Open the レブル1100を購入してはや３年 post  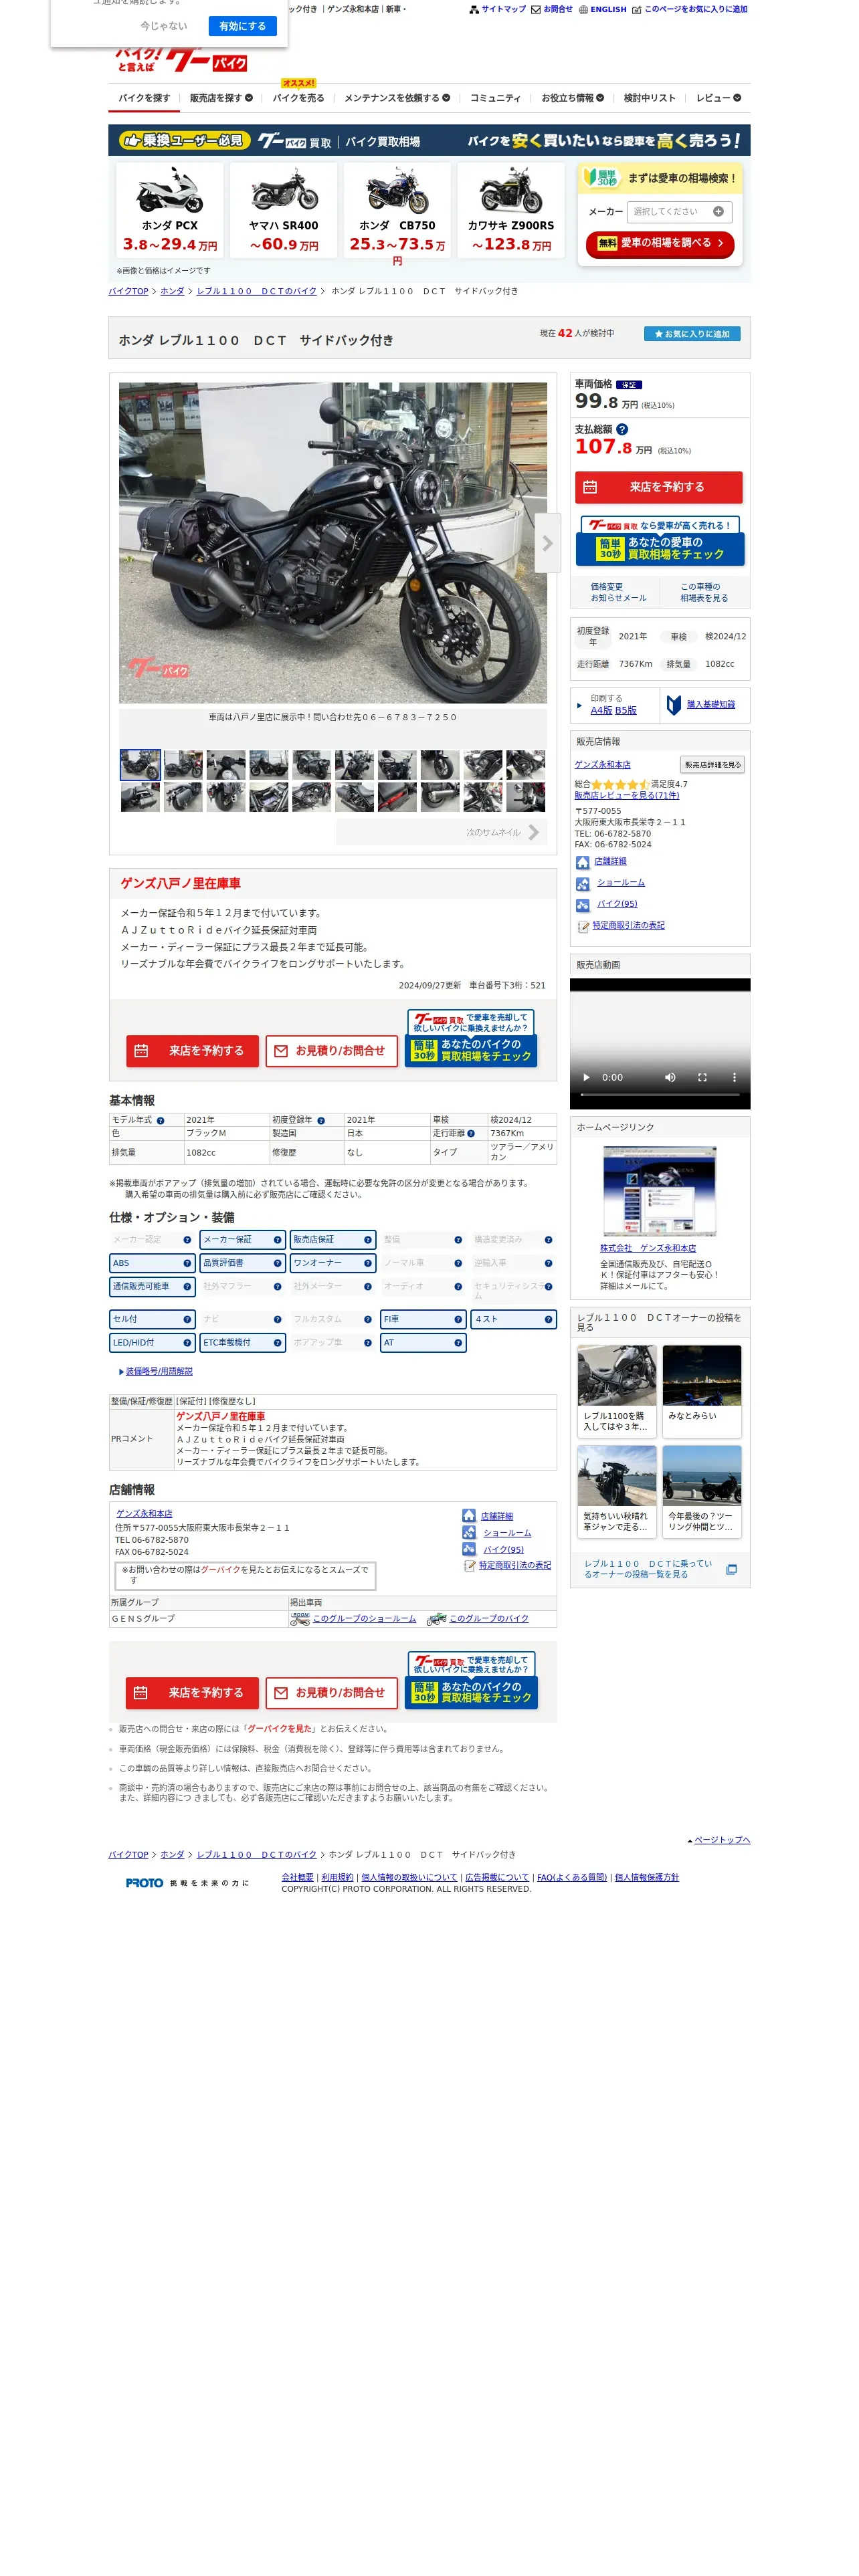(x=616, y=1390)
